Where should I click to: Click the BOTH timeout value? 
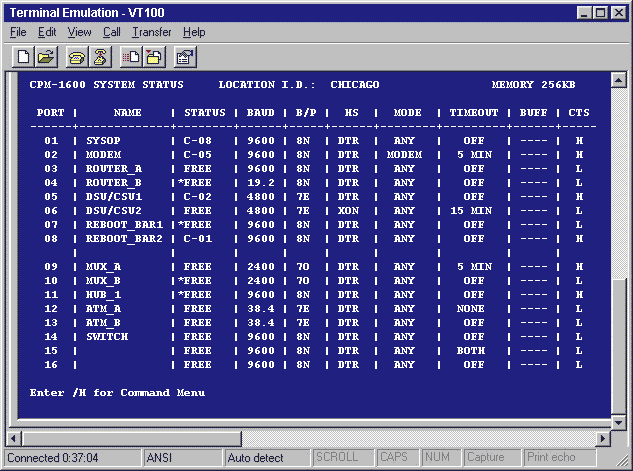471,351
